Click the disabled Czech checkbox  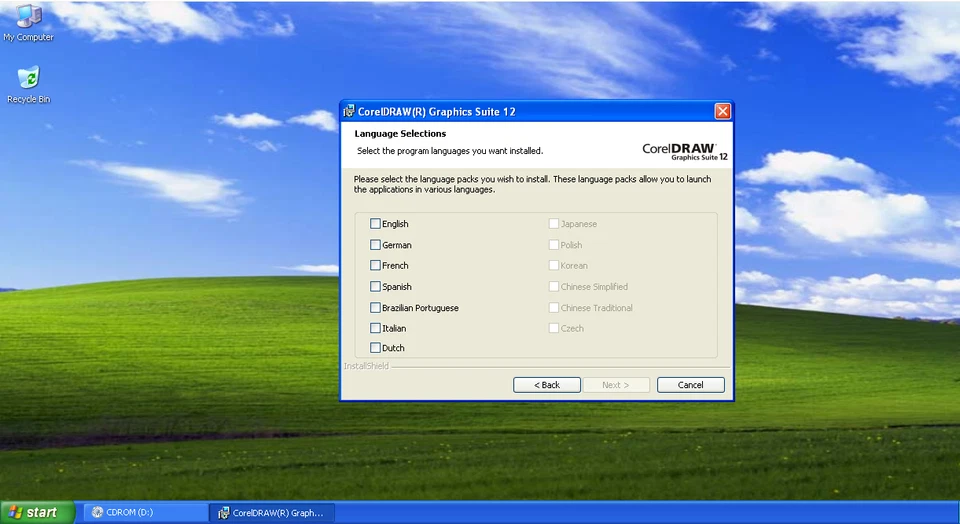553,328
